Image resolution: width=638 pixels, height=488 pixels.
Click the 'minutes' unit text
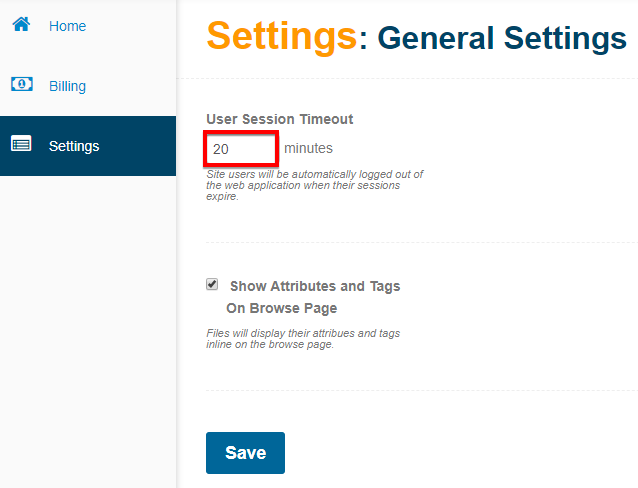coord(308,148)
